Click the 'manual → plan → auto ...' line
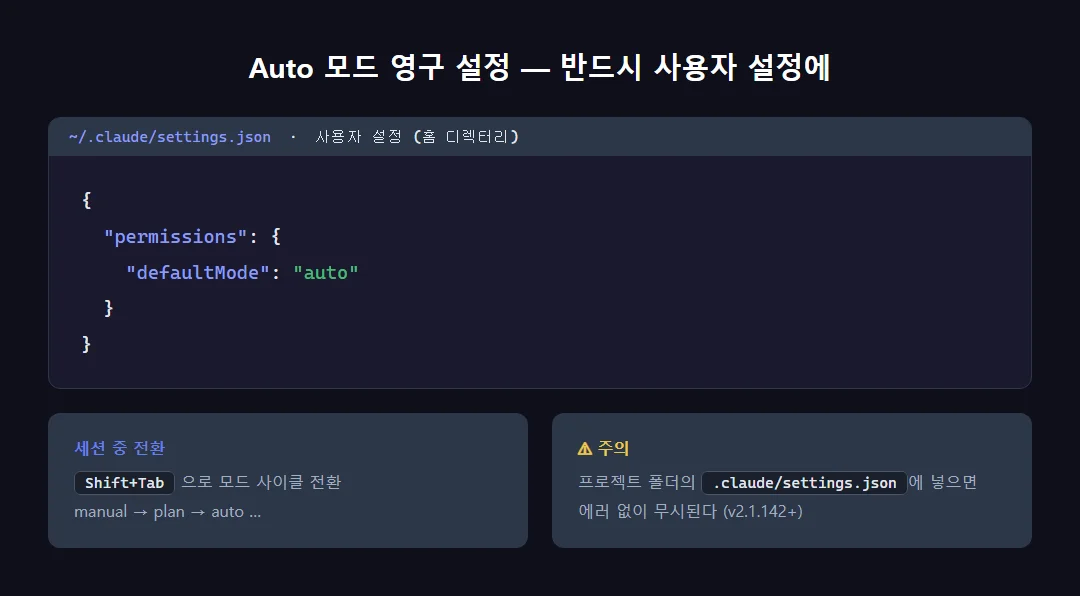 167,511
